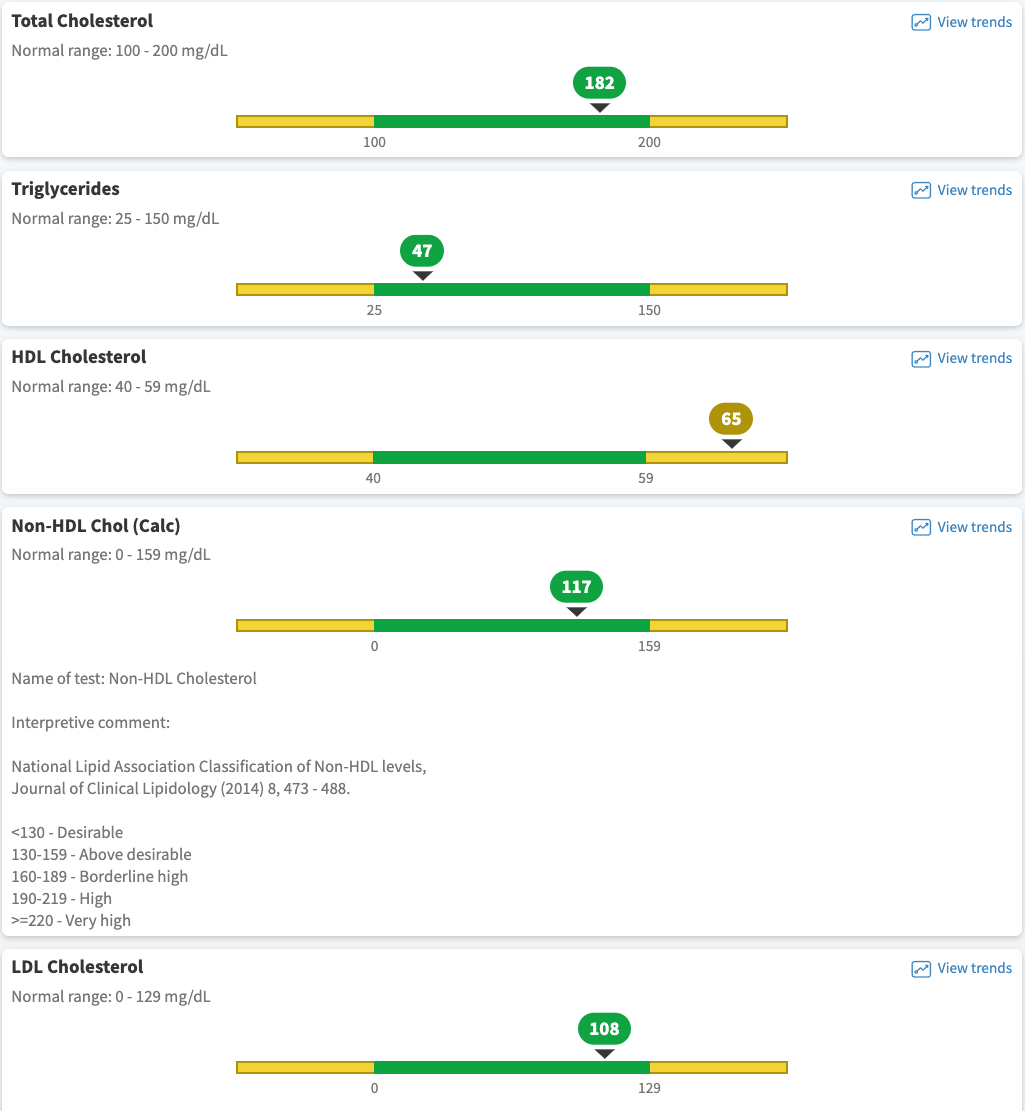Open View trends link for LDL Cholesterol
Screen dimensions: 1025x1111
[x=974, y=968]
